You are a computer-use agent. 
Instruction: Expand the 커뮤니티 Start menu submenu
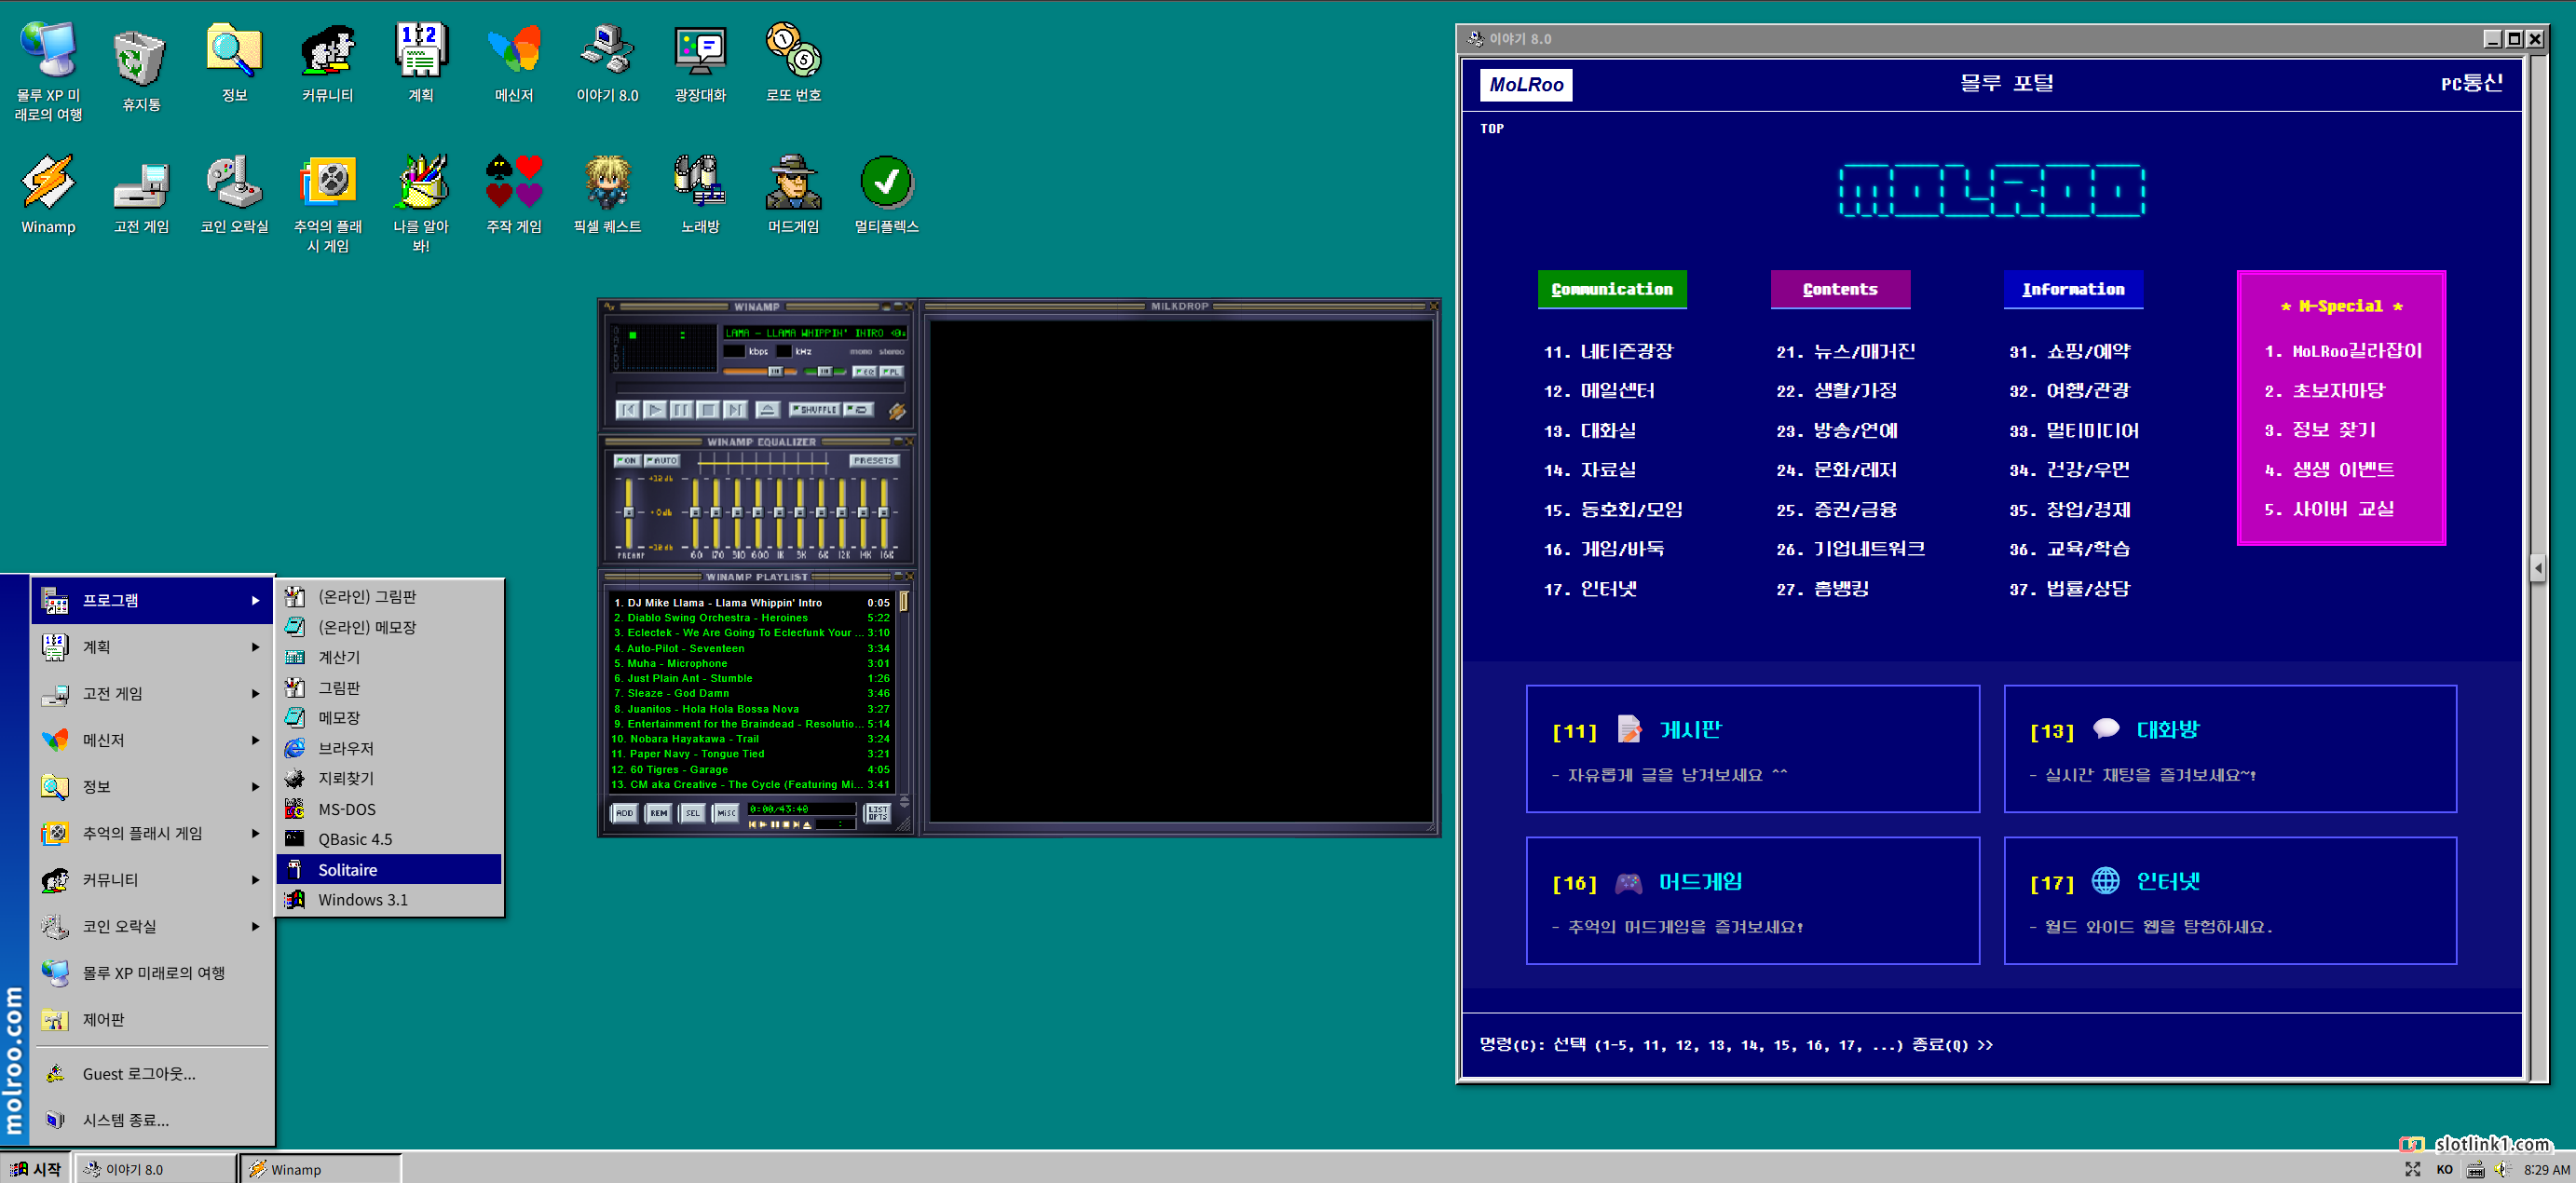pyautogui.click(x=152, y=880)
